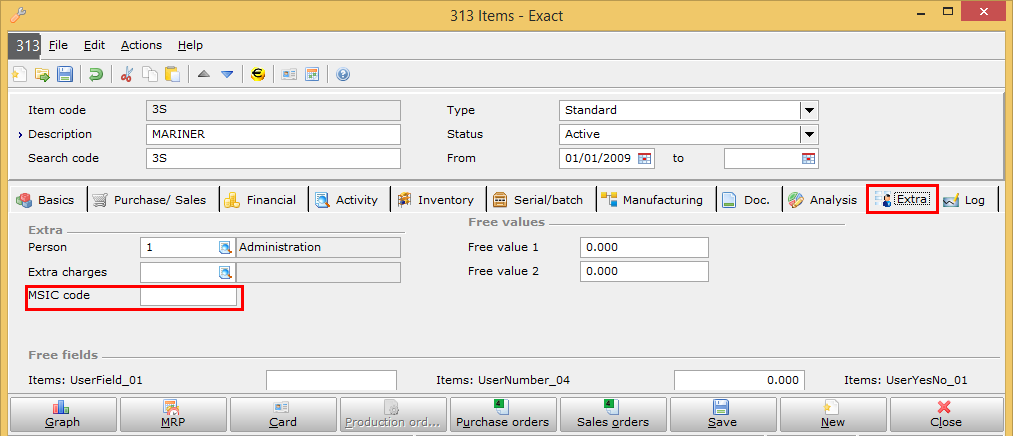Click the Cut scissors toolbar icon

point(127,74)
